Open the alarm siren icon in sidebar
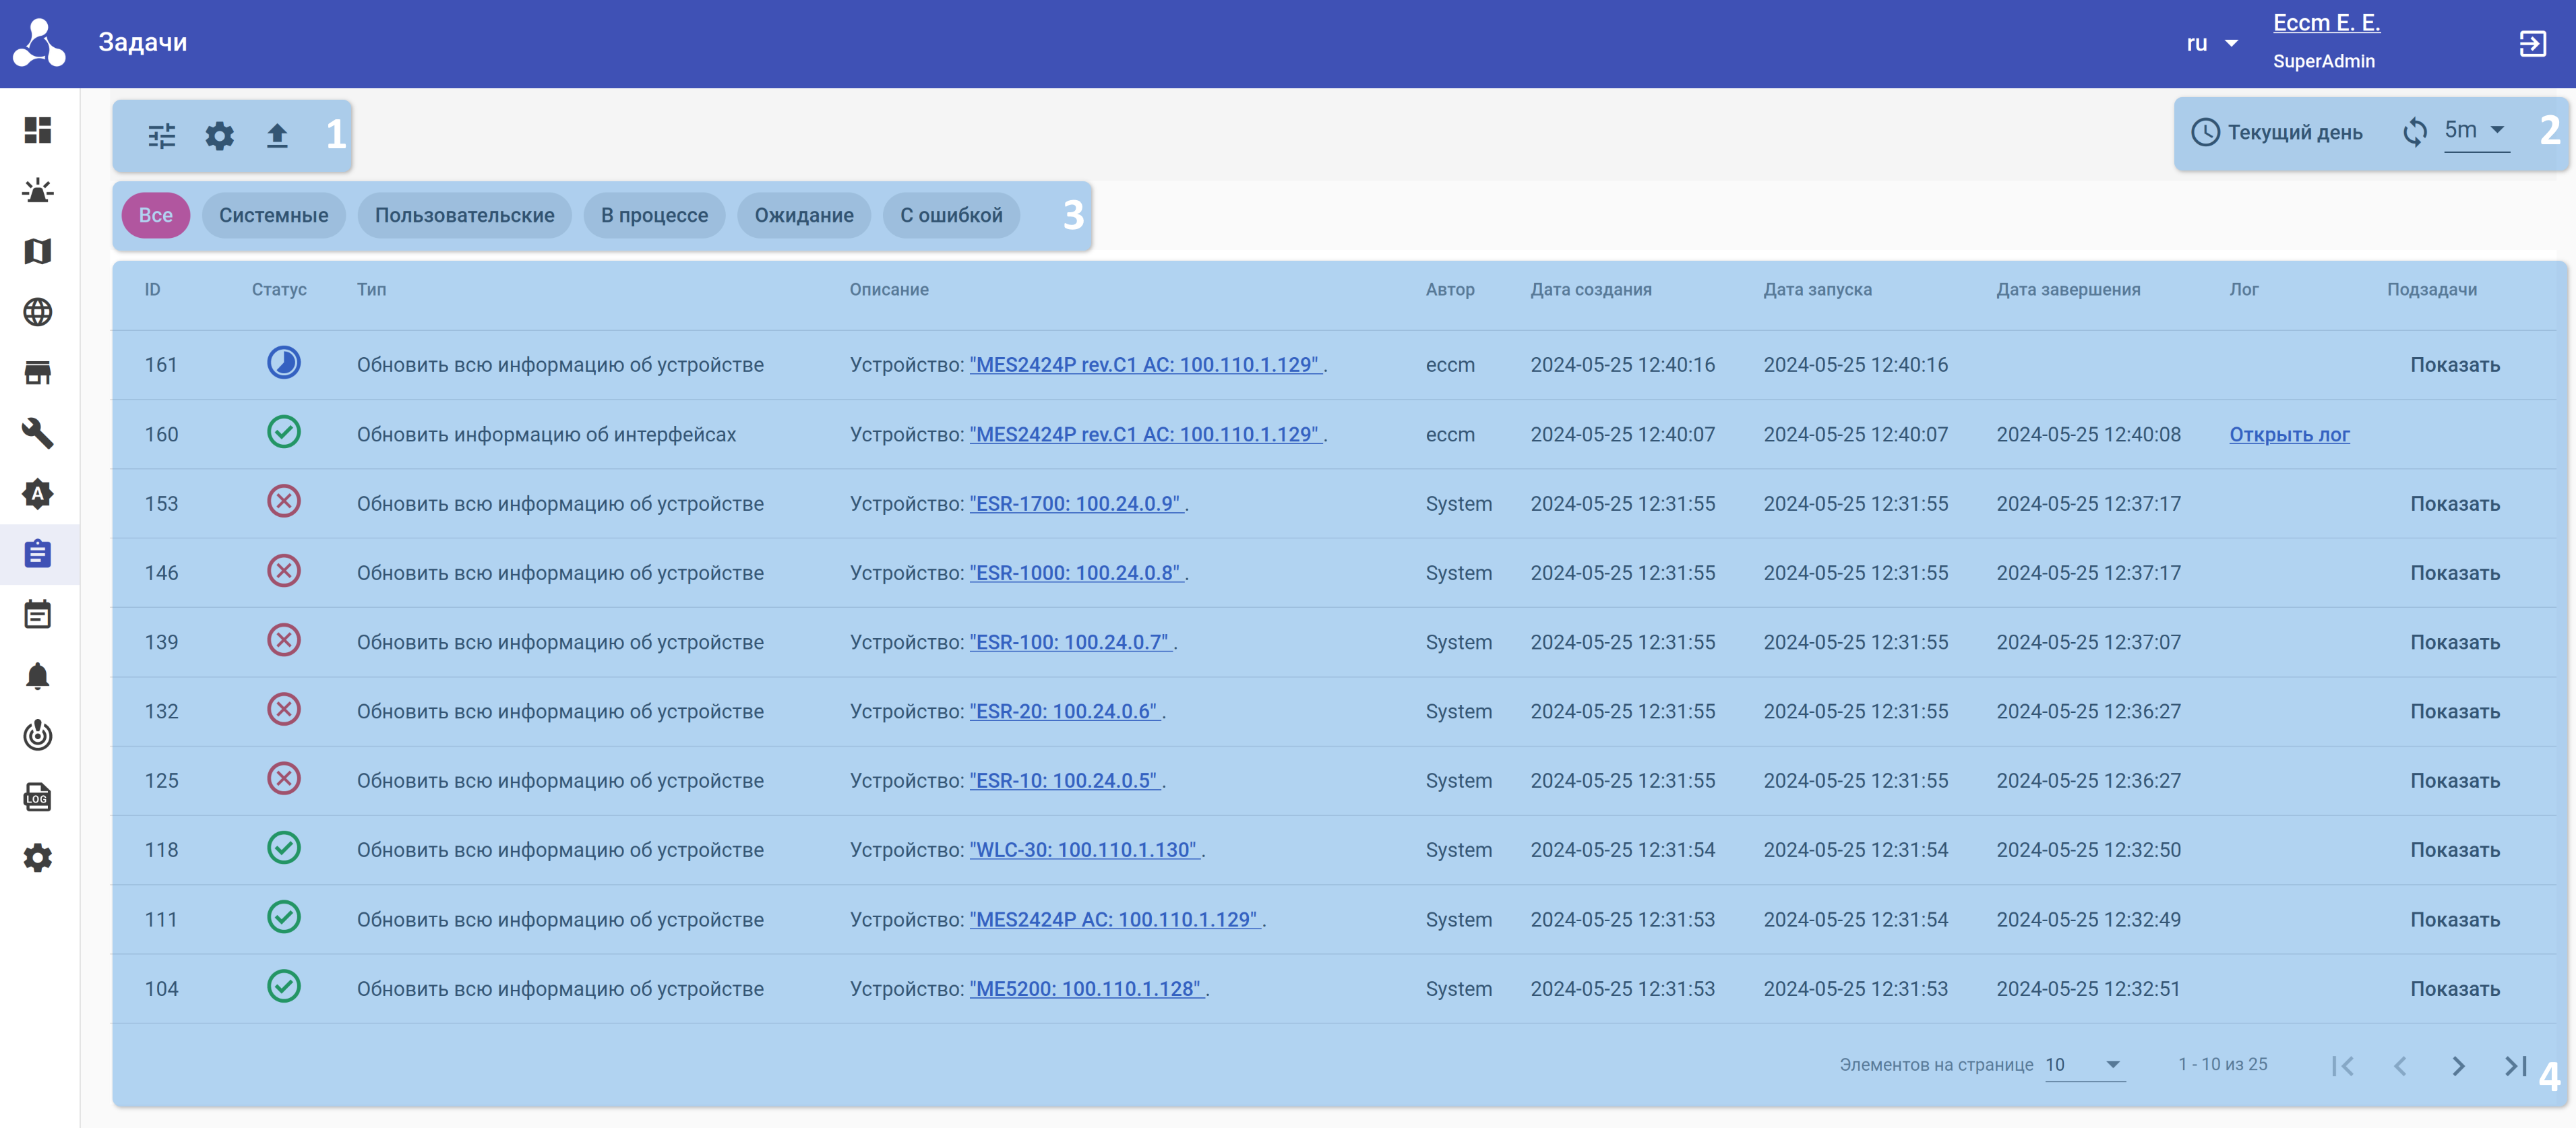Image resolution: width=2576 pixels, height=1128 pixels. point(38,191)
